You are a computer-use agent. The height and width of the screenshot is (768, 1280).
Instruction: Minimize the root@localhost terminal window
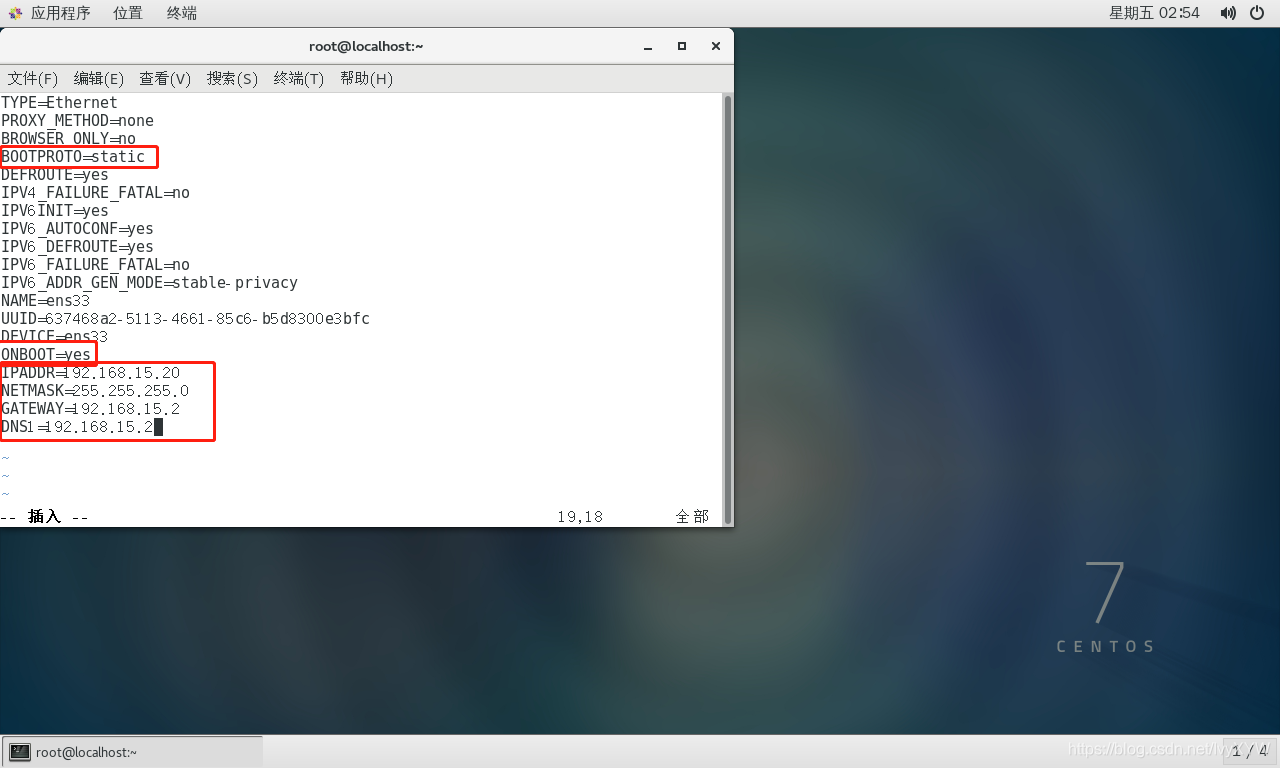(648, 46)
